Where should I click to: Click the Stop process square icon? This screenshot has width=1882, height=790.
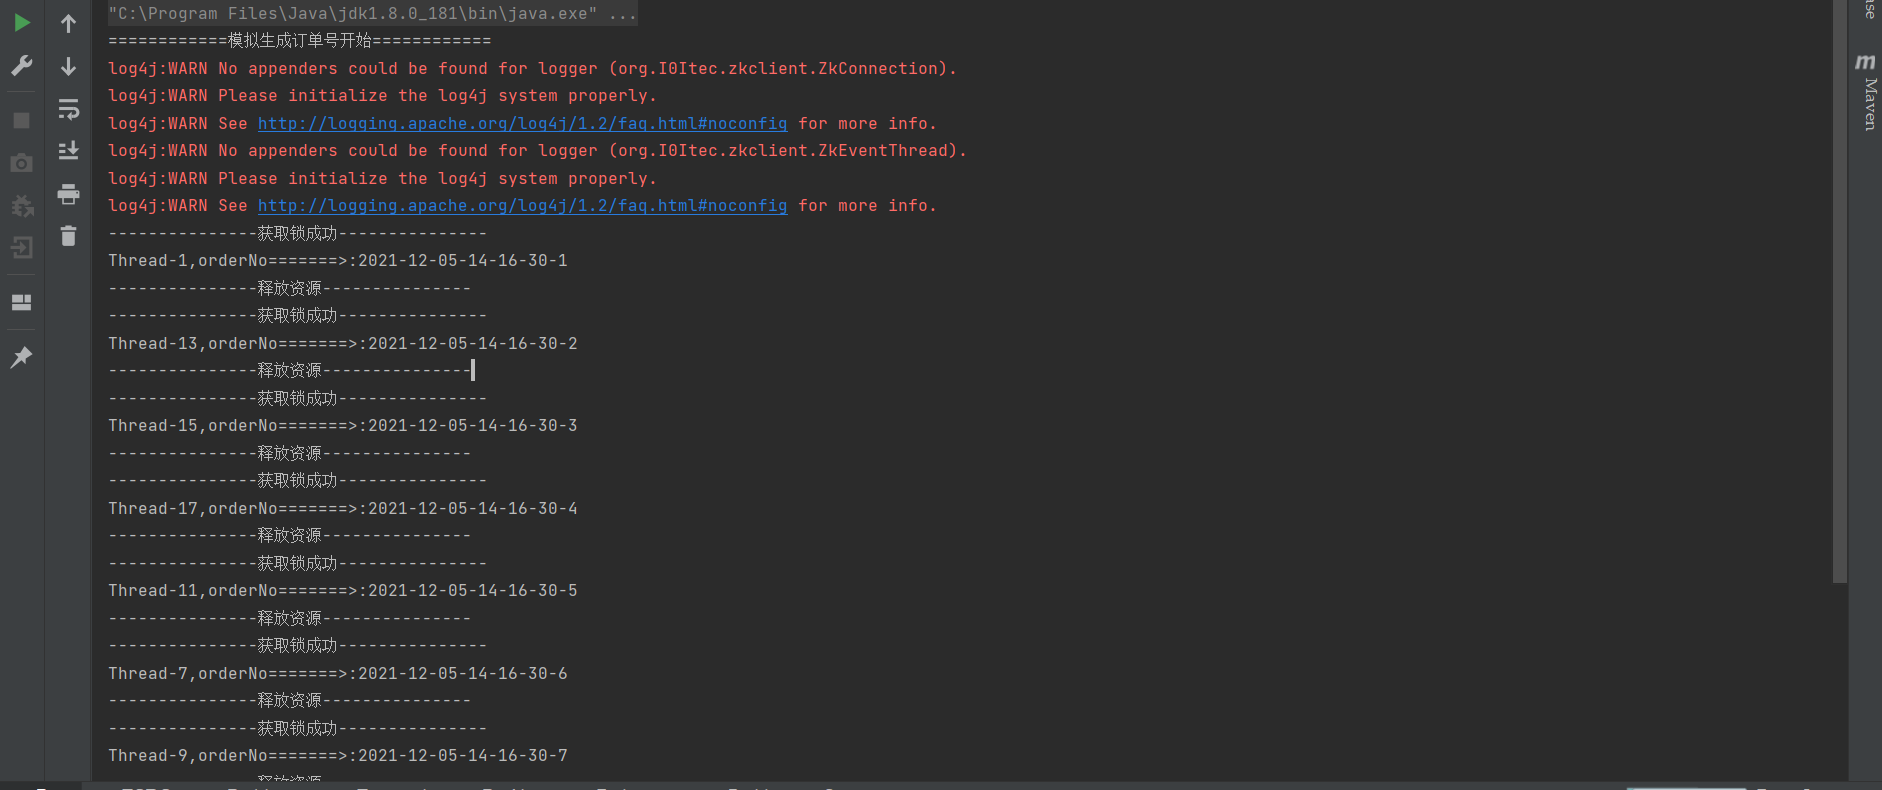(x=21, y=120)
